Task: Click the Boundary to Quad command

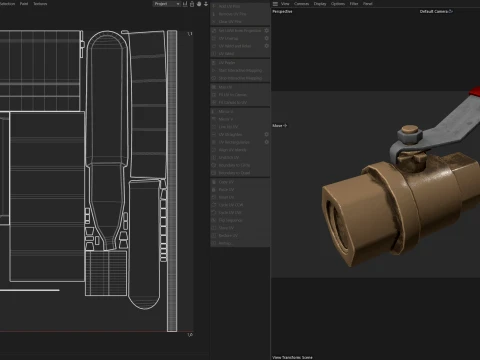Action: (234, 173)
